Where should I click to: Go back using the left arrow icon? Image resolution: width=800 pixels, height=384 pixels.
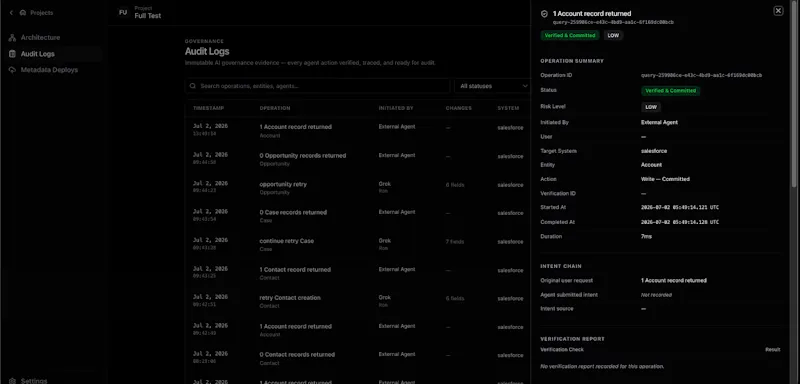[11, 13]
